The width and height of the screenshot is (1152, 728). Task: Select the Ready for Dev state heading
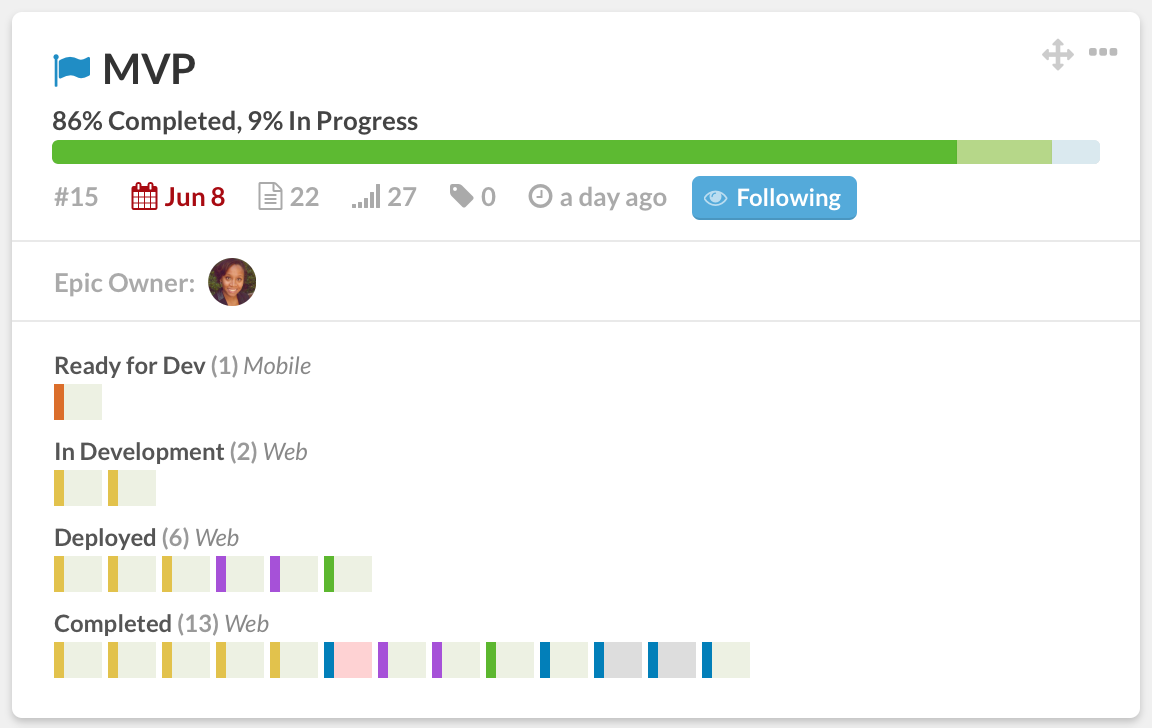click(129, 366)
